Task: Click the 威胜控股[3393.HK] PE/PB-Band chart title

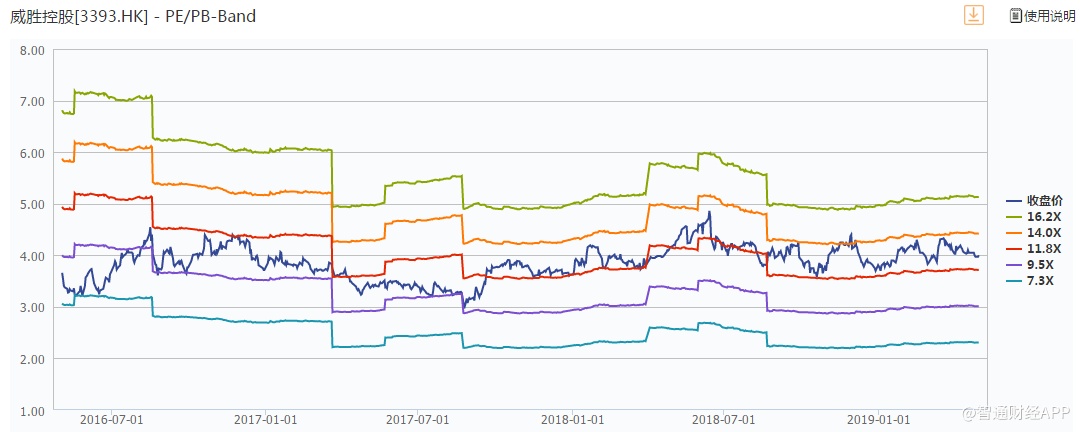Action: tap(133, 16)
